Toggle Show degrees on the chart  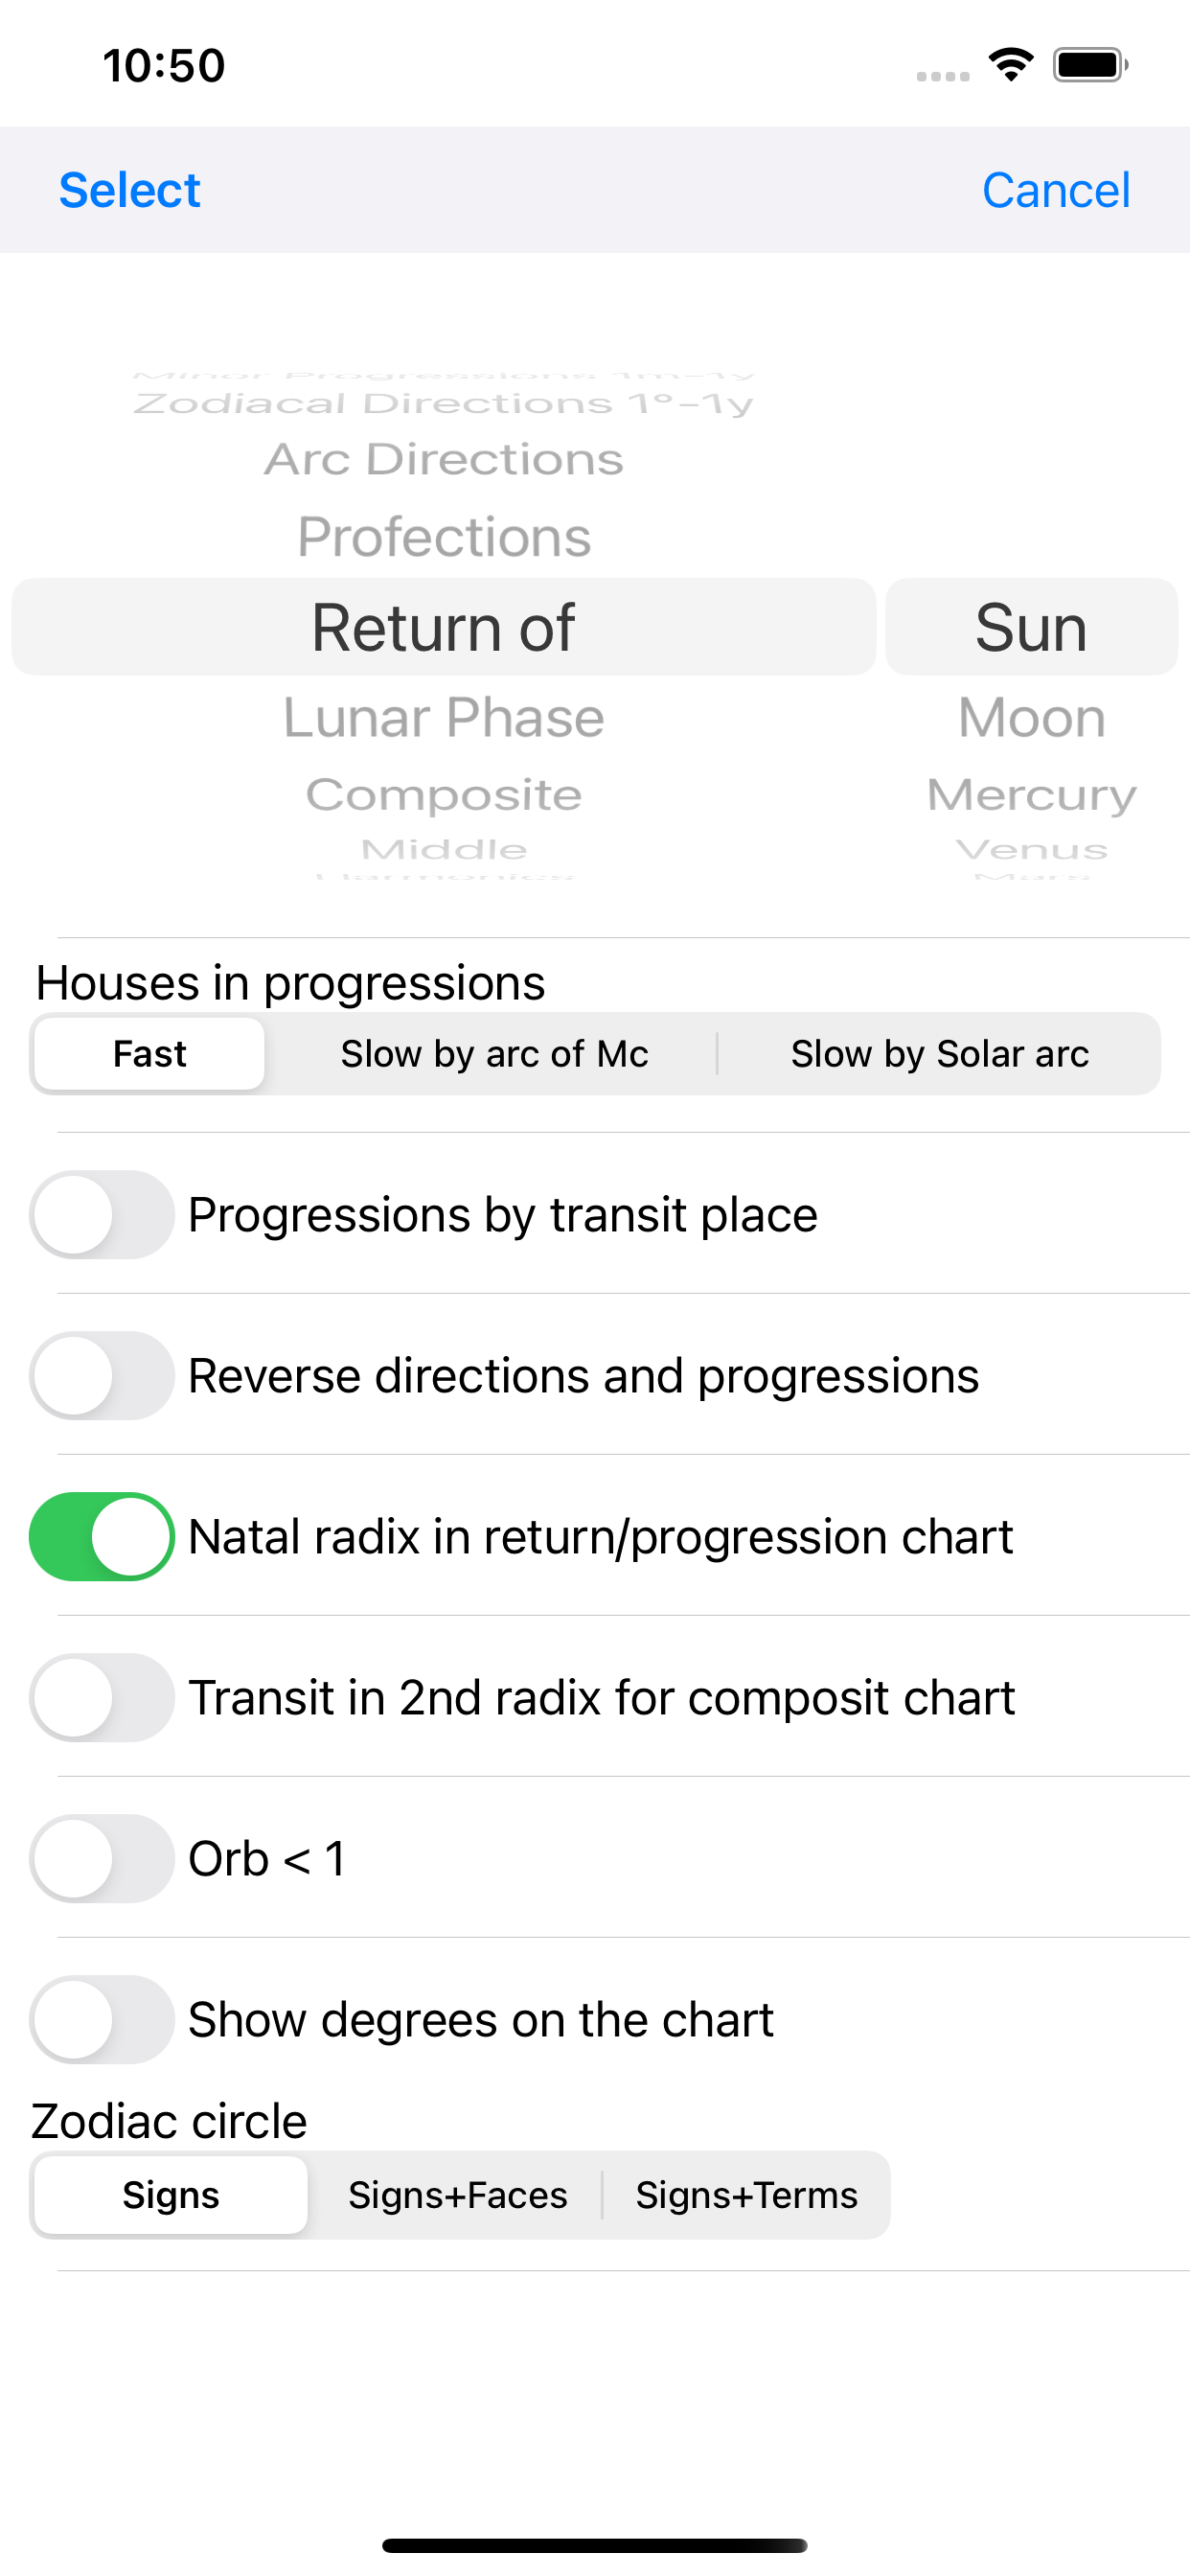tap(102, 2019)
